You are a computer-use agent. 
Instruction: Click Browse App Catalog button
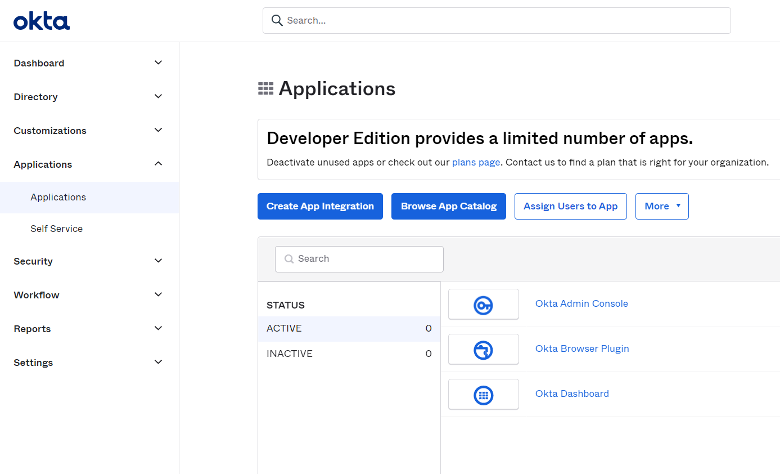(x=448, y=206)
